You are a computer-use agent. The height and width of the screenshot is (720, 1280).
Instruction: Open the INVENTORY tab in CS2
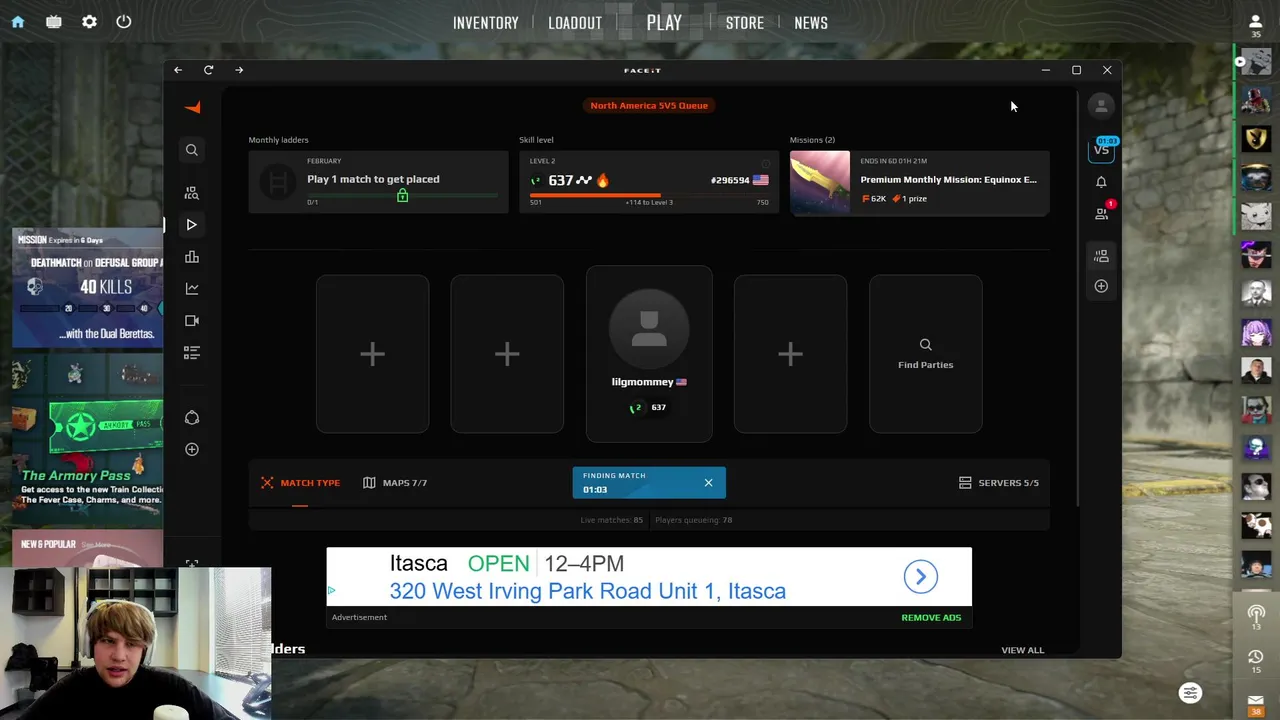(x=486, y=23)
